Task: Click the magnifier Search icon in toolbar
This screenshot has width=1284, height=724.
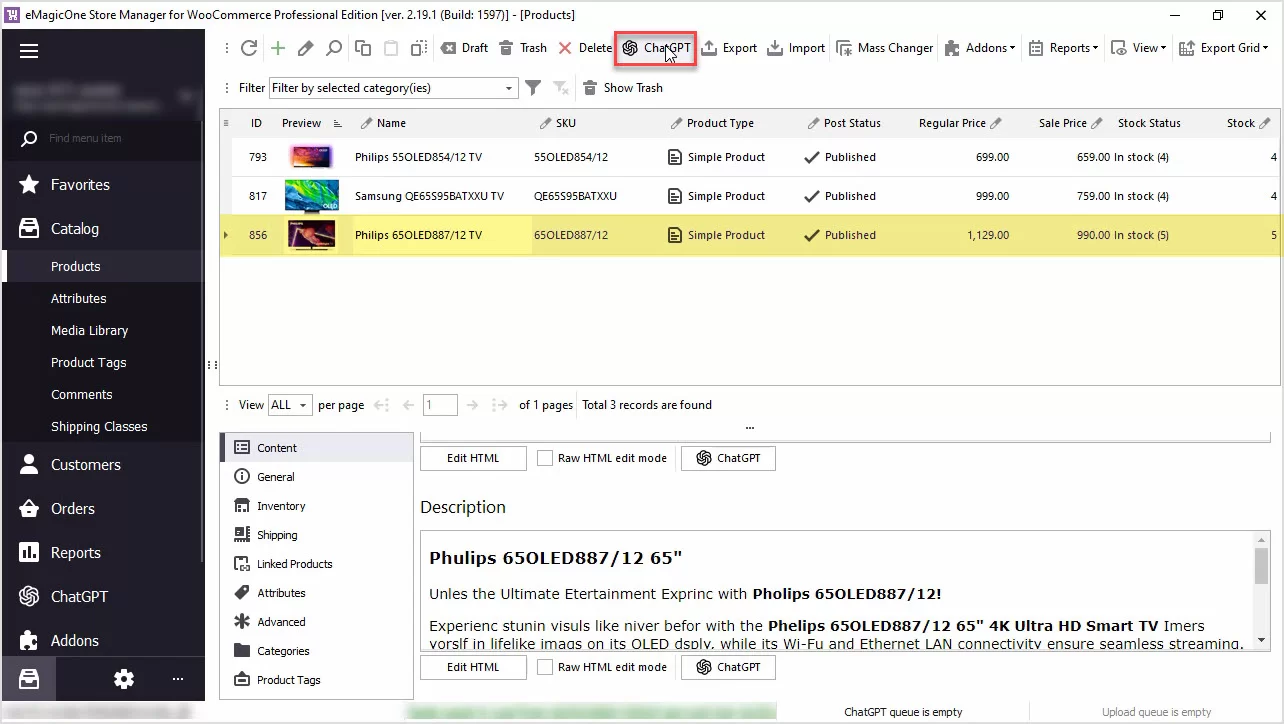Action: point(334,48)
